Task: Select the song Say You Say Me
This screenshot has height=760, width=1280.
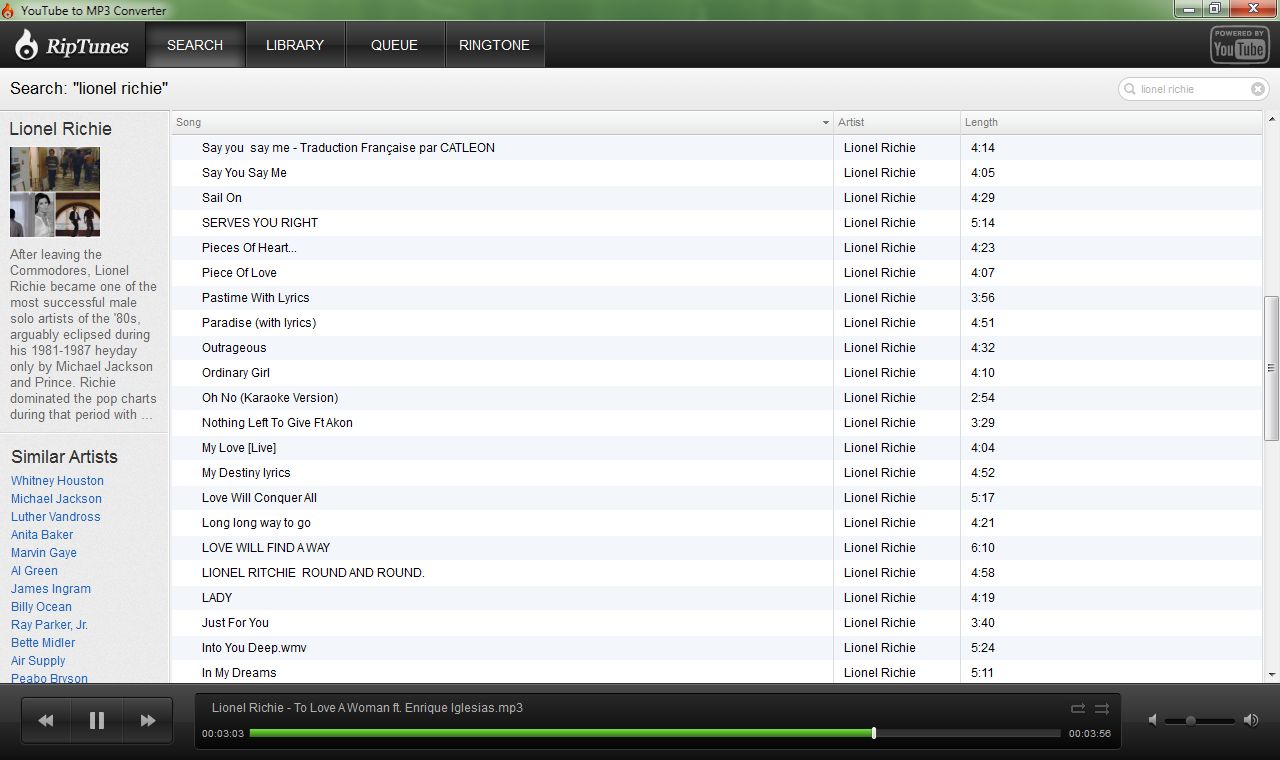Action: [x=244, y=173]
